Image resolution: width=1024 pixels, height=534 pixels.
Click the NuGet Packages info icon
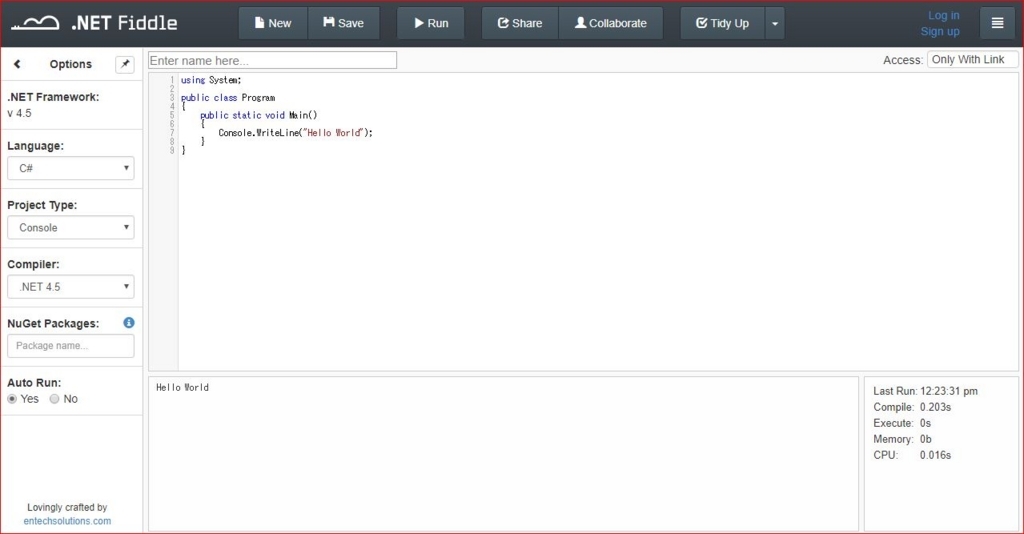point(129,322)
